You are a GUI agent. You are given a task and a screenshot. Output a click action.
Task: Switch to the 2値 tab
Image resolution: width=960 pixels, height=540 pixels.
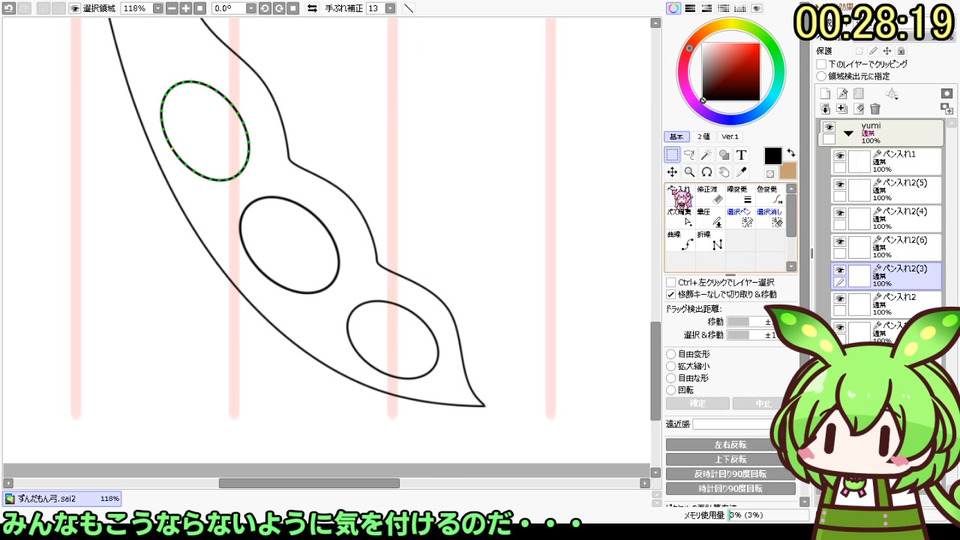tap(704, 136)
